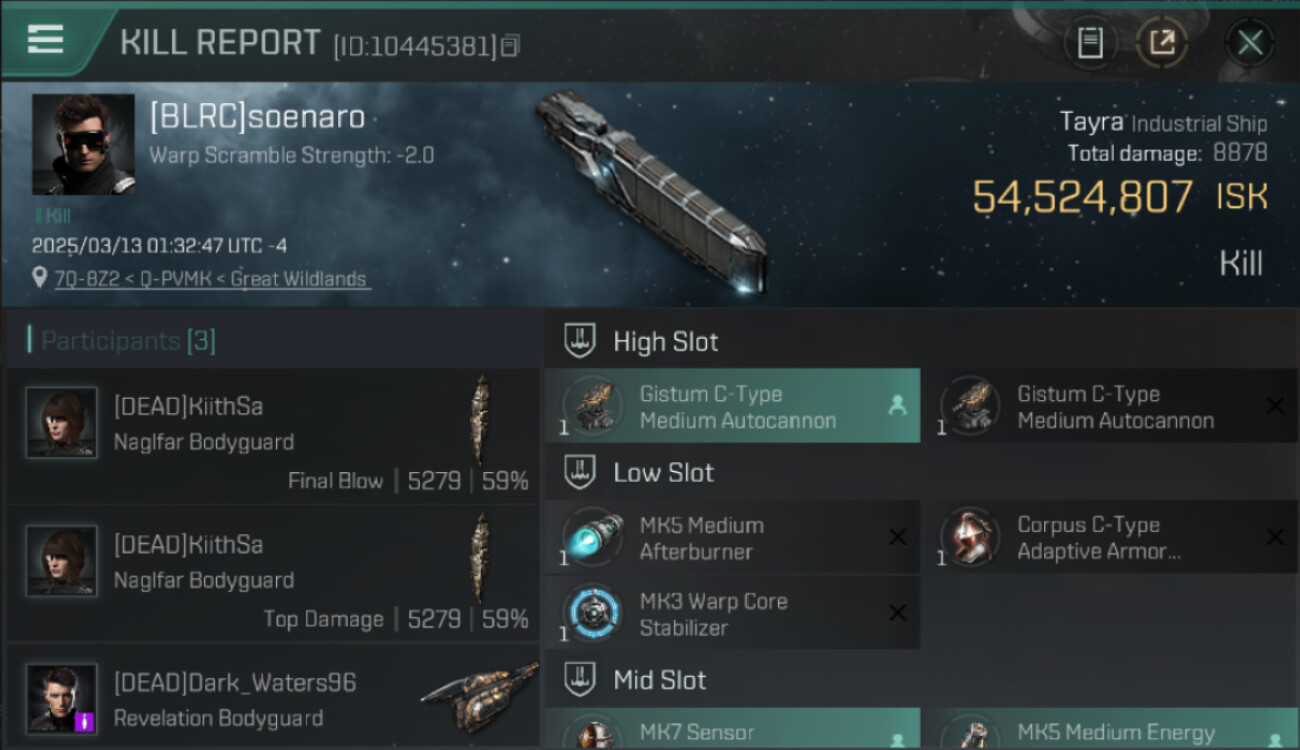Viewport: 1300px width, 750px height.
Task: Copy the kill report ID
Action: point(511,45)
